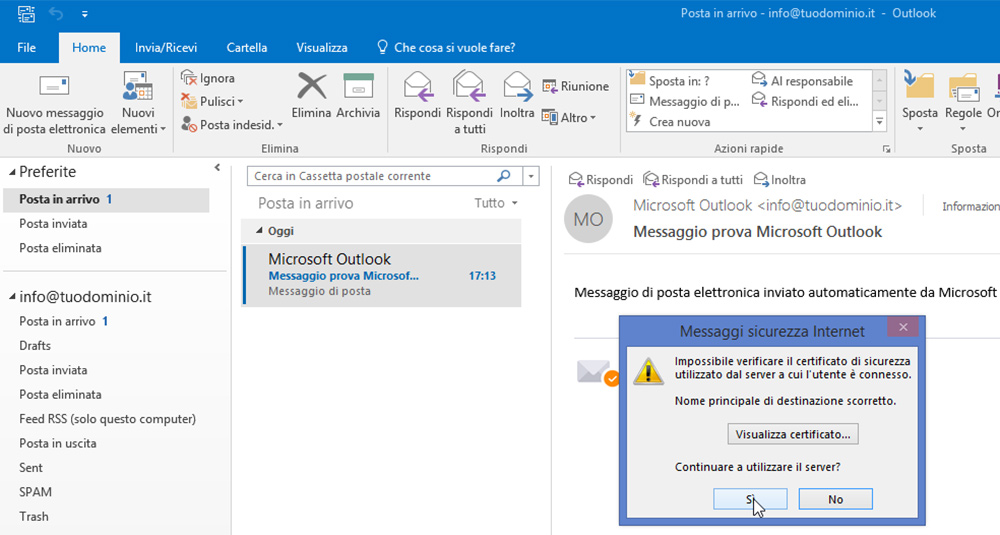This screenshot has width=1000, height=535.
Task: Open the Visualizza tab
Action: pyautogui.click(x=322, y=48)
